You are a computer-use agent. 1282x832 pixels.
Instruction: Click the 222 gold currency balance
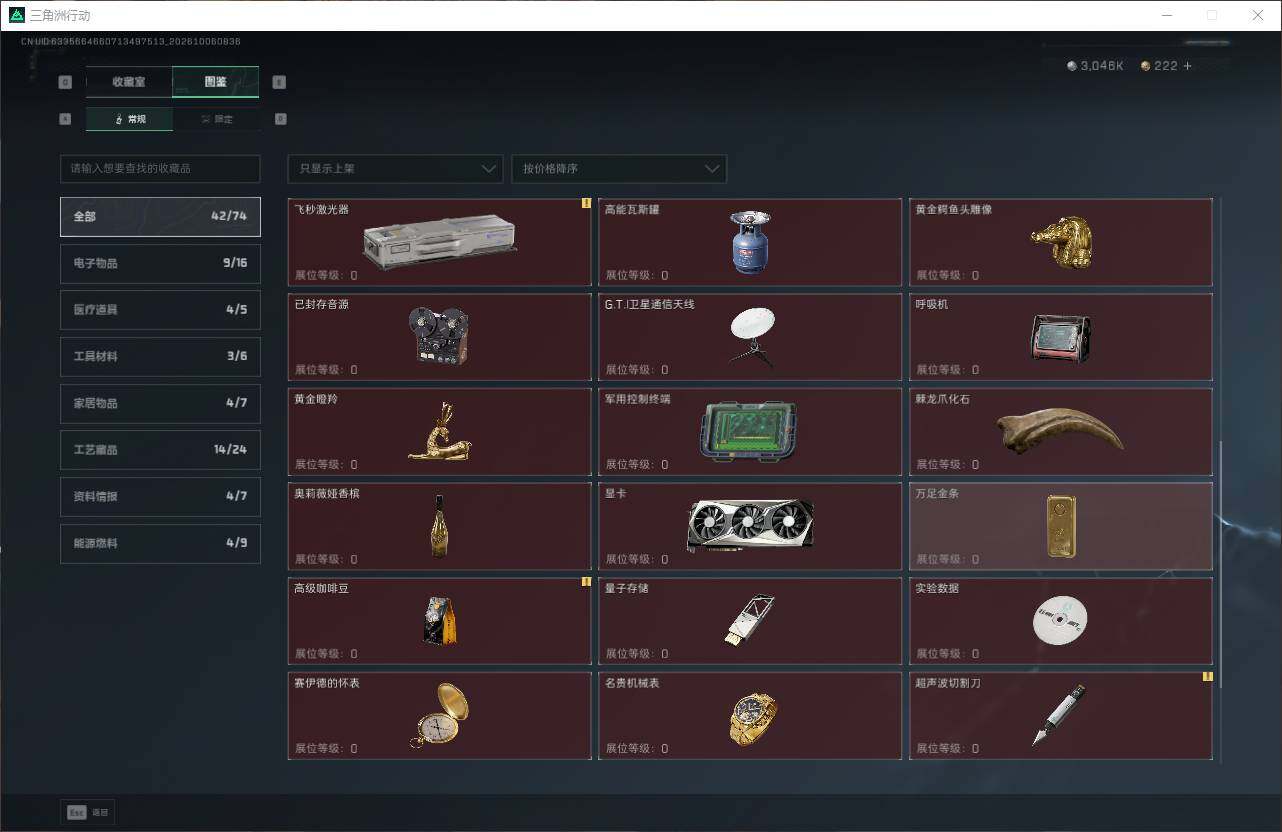[x=1159, y=66]
